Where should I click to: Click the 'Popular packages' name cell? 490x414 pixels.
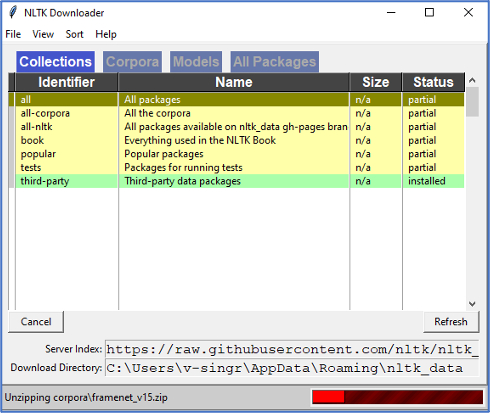click(234, 154)
